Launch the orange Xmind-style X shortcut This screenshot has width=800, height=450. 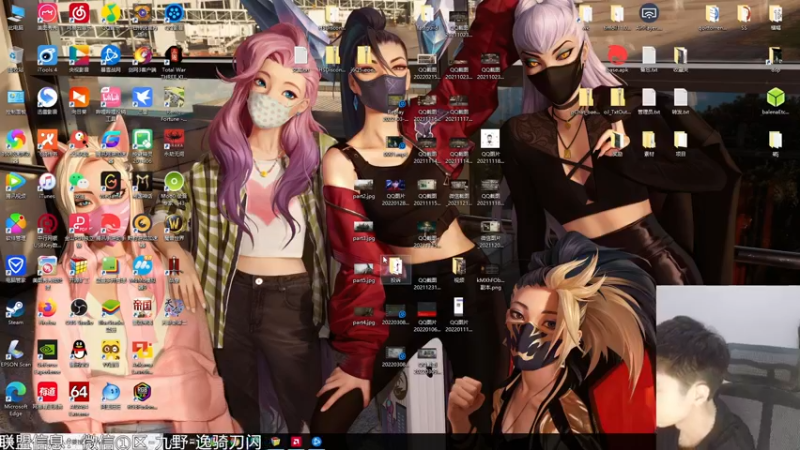pos(47,139)
